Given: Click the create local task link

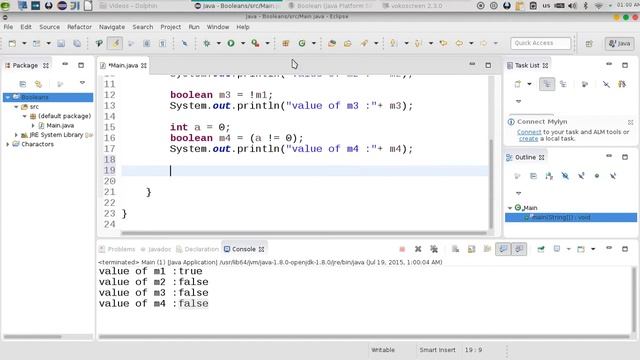Looking at the screenshot, I should [529, 139].
